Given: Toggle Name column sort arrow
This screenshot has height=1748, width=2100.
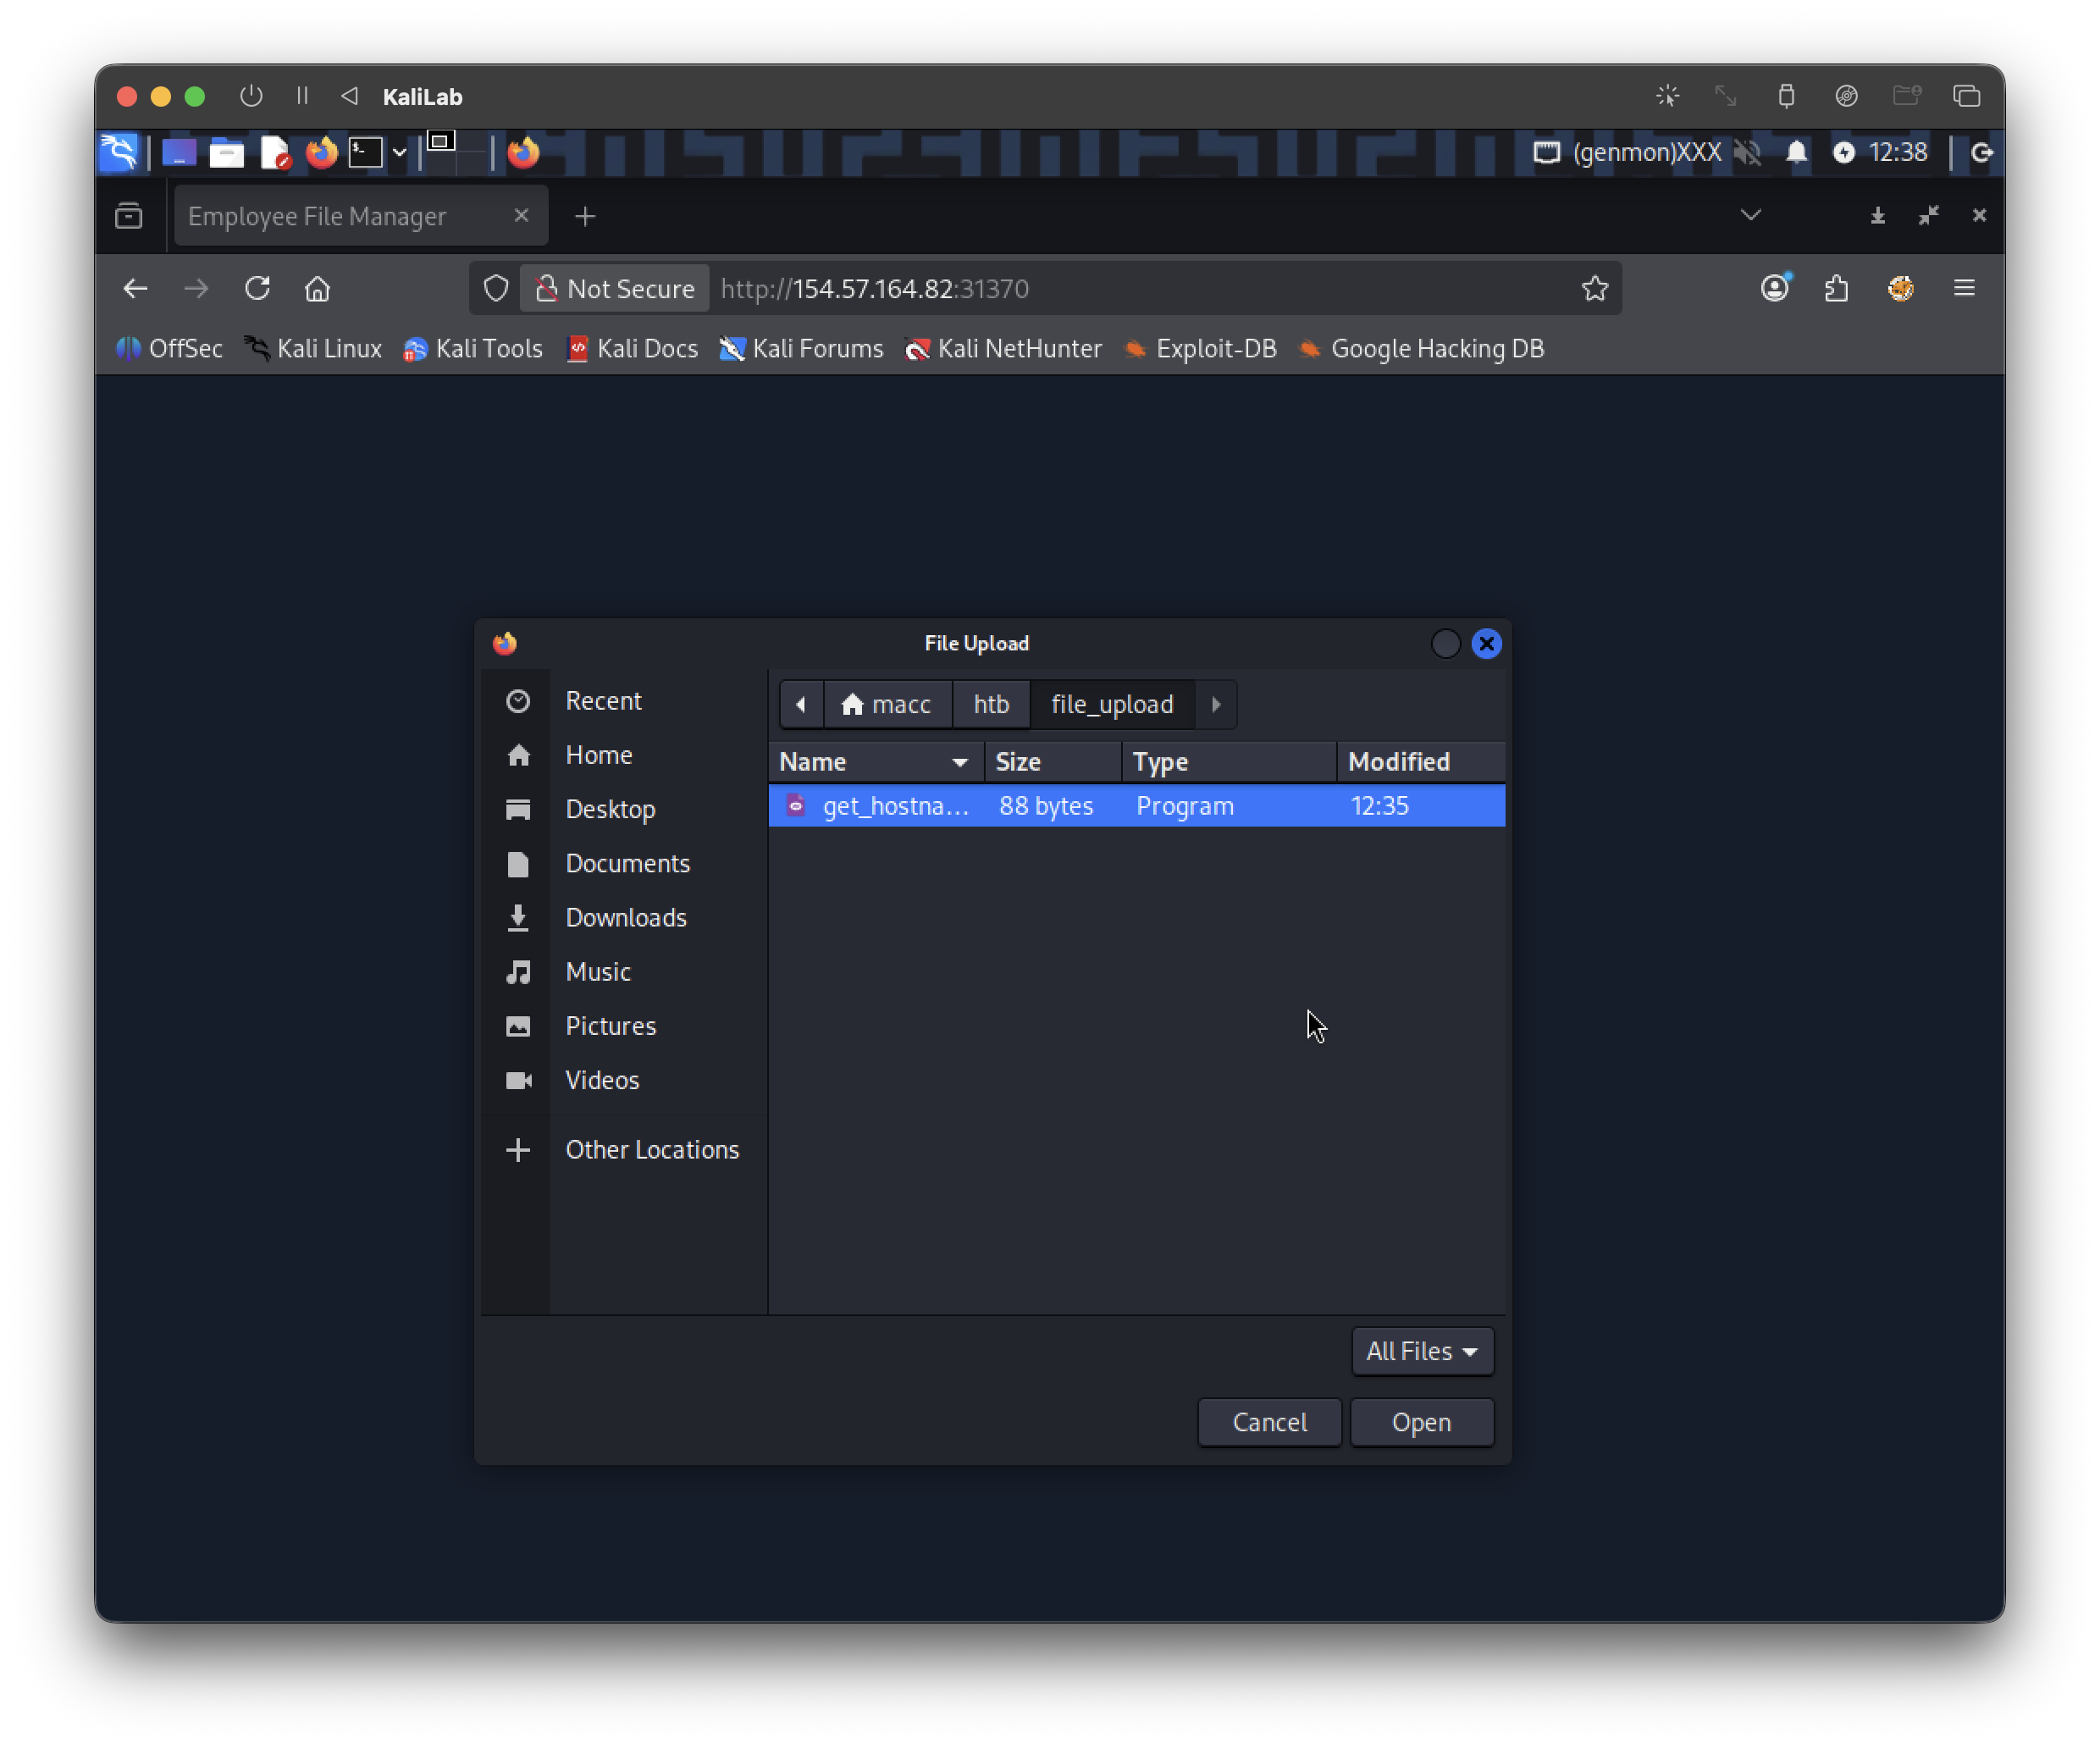Looking at the screenshot, I should (x=959, y=763).
